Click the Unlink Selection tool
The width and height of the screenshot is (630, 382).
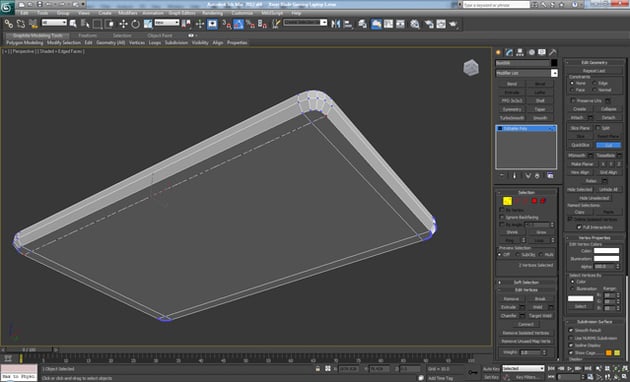tap(21, 24)
